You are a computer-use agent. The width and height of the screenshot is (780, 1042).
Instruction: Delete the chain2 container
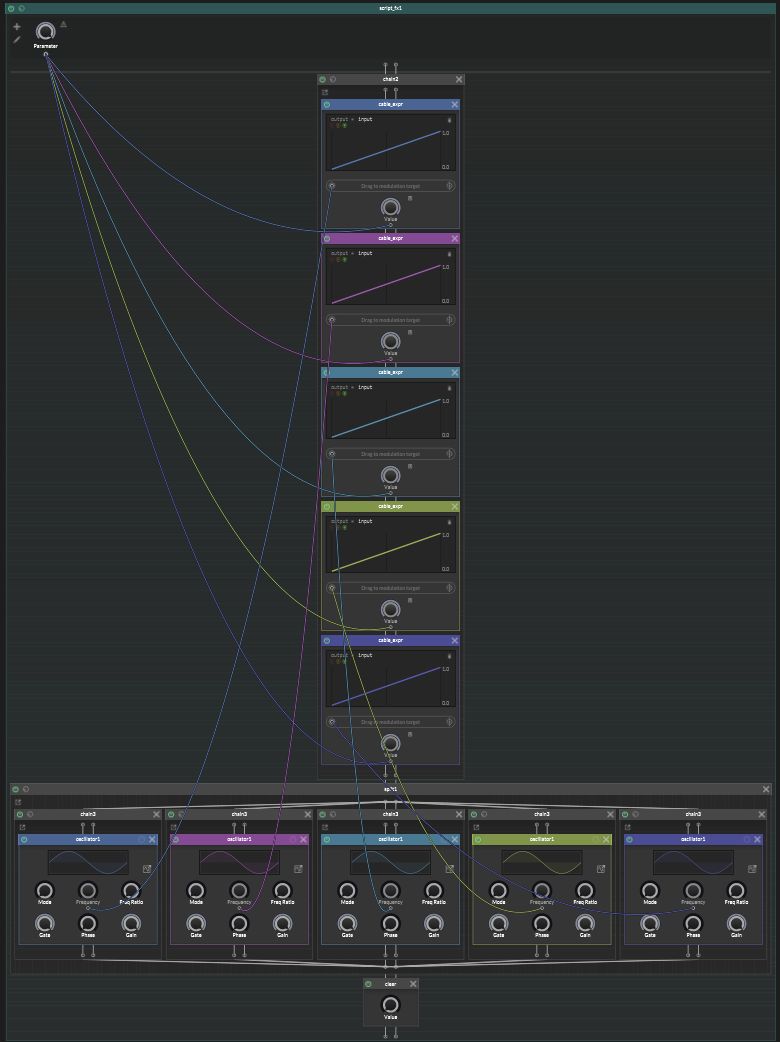tap(458, 79)
